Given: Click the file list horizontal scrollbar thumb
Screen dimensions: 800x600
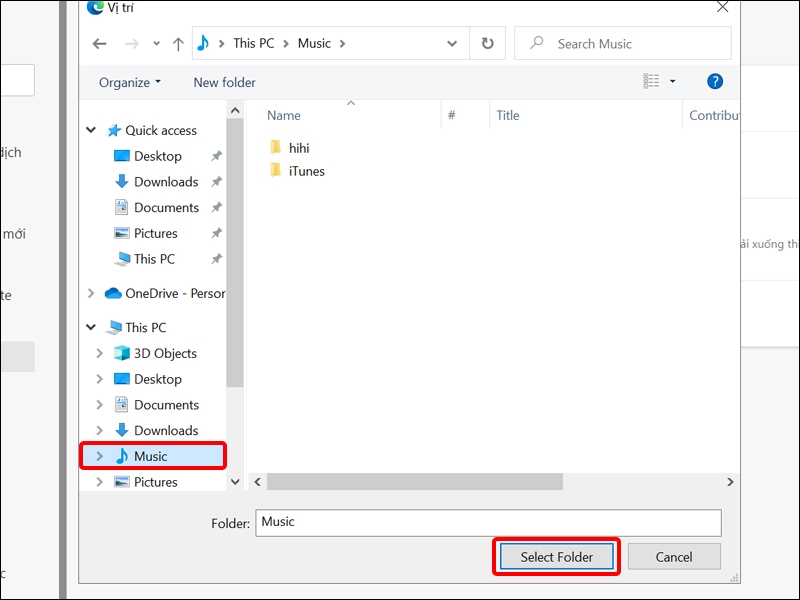Looking at the screenshot, I should (x=415, y=482).
